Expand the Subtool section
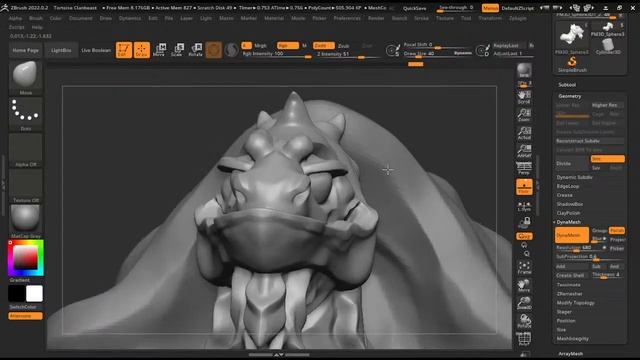The width and height of the screenshot is (640, 360). point(567,84)
